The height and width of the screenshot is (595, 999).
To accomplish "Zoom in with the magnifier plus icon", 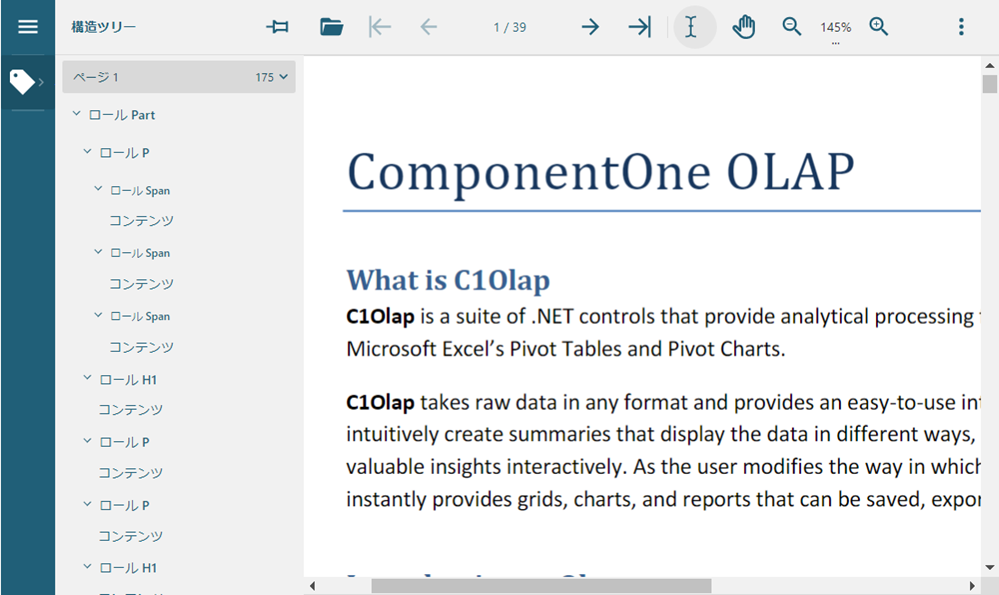I will (x=879, y=27).
